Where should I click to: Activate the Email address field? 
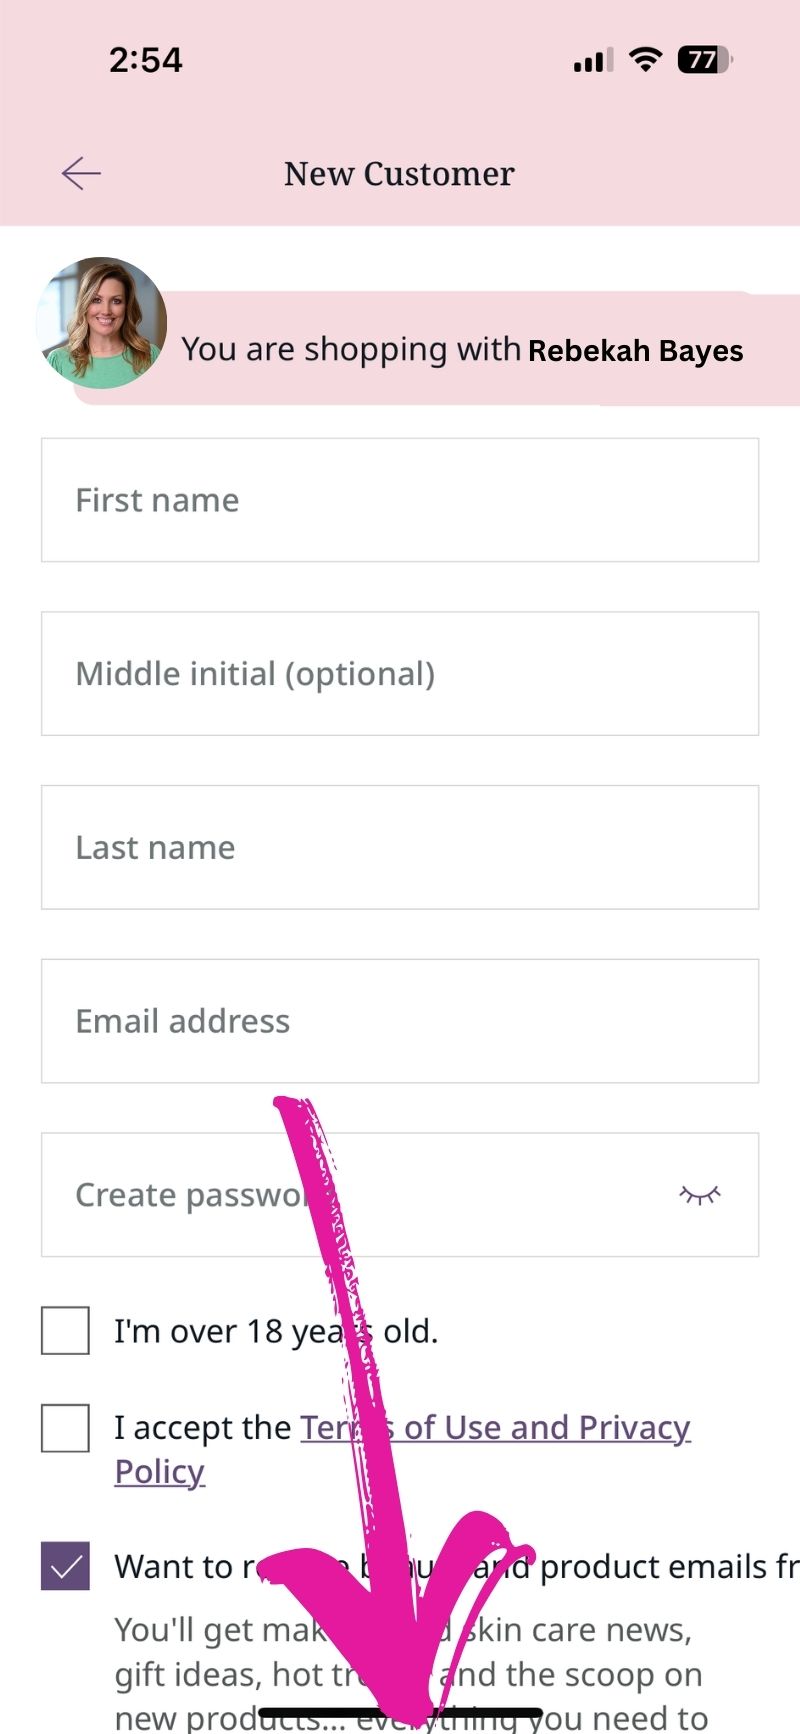[x=400, y=1021]
